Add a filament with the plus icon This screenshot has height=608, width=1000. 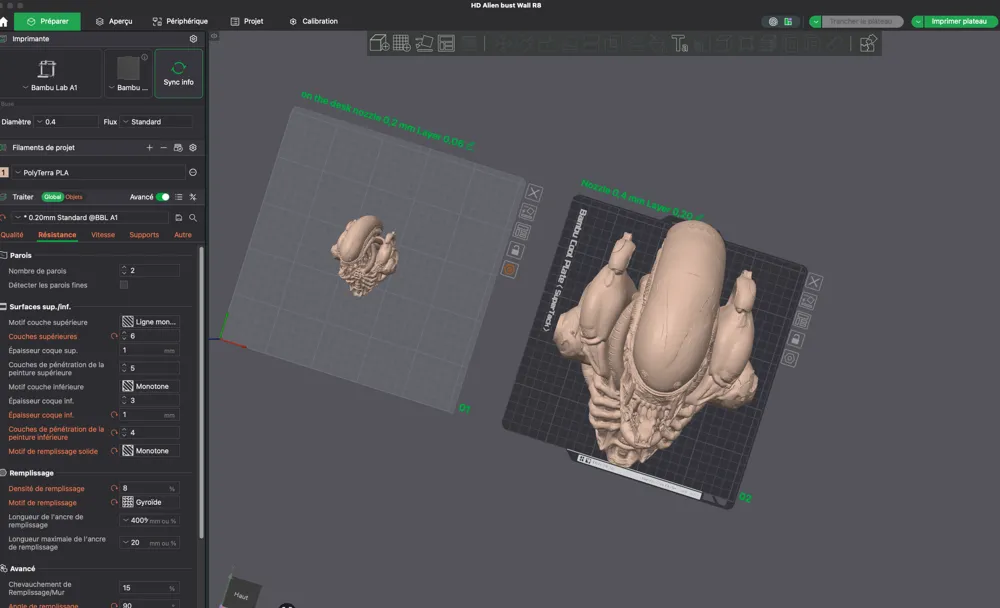coord(149,147)
